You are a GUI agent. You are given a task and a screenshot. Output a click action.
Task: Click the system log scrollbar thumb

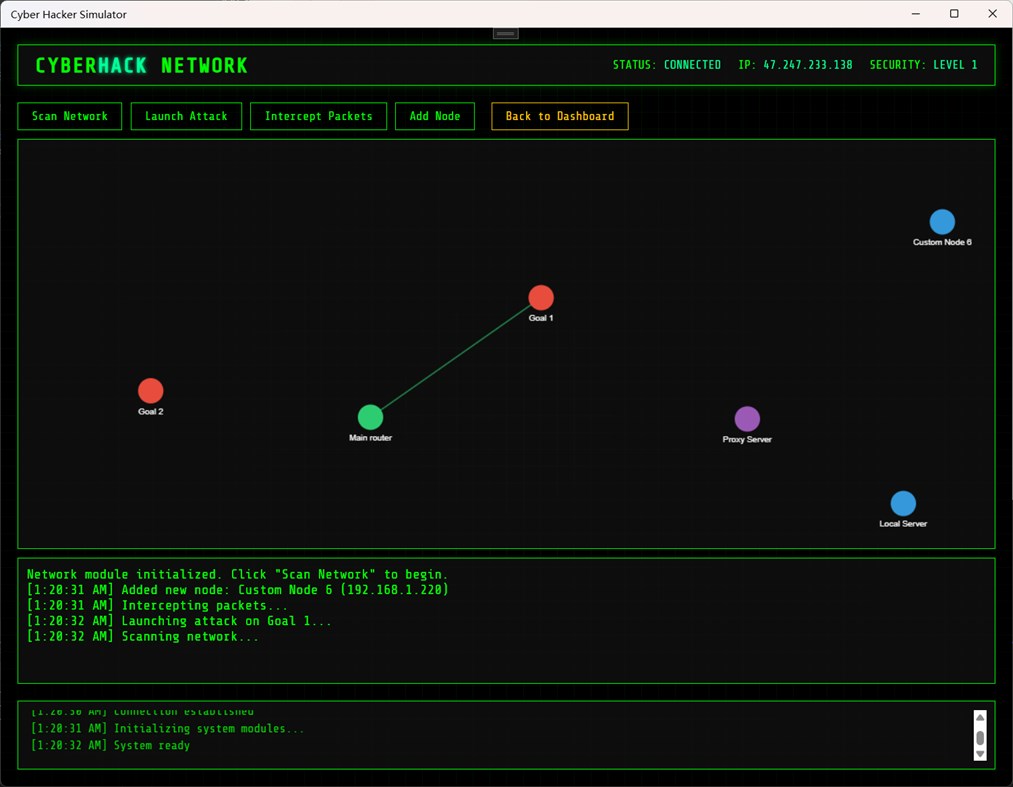(x=980, y=737)
